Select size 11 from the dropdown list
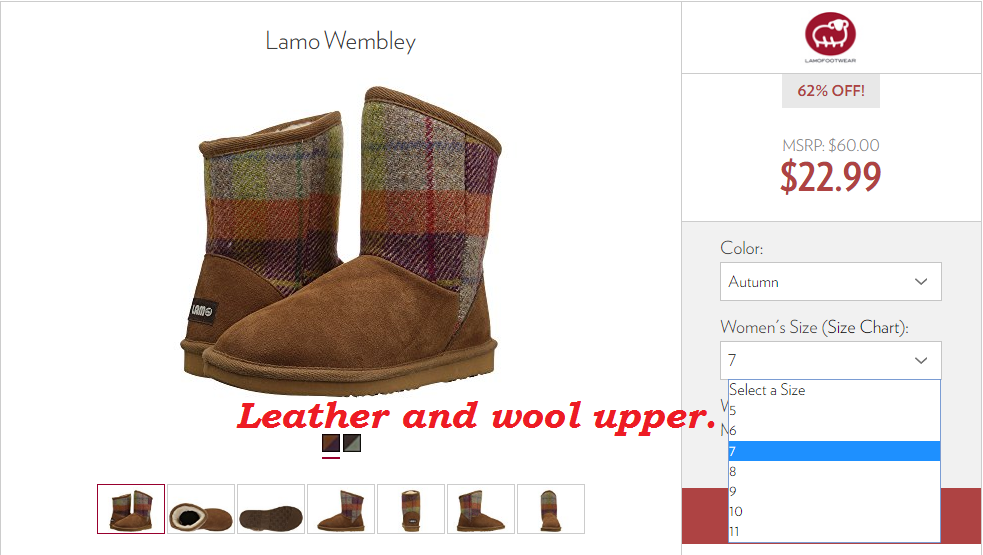The width and height of the screenshot is (983, 555). pyautogui.click(x=834, y=531)
